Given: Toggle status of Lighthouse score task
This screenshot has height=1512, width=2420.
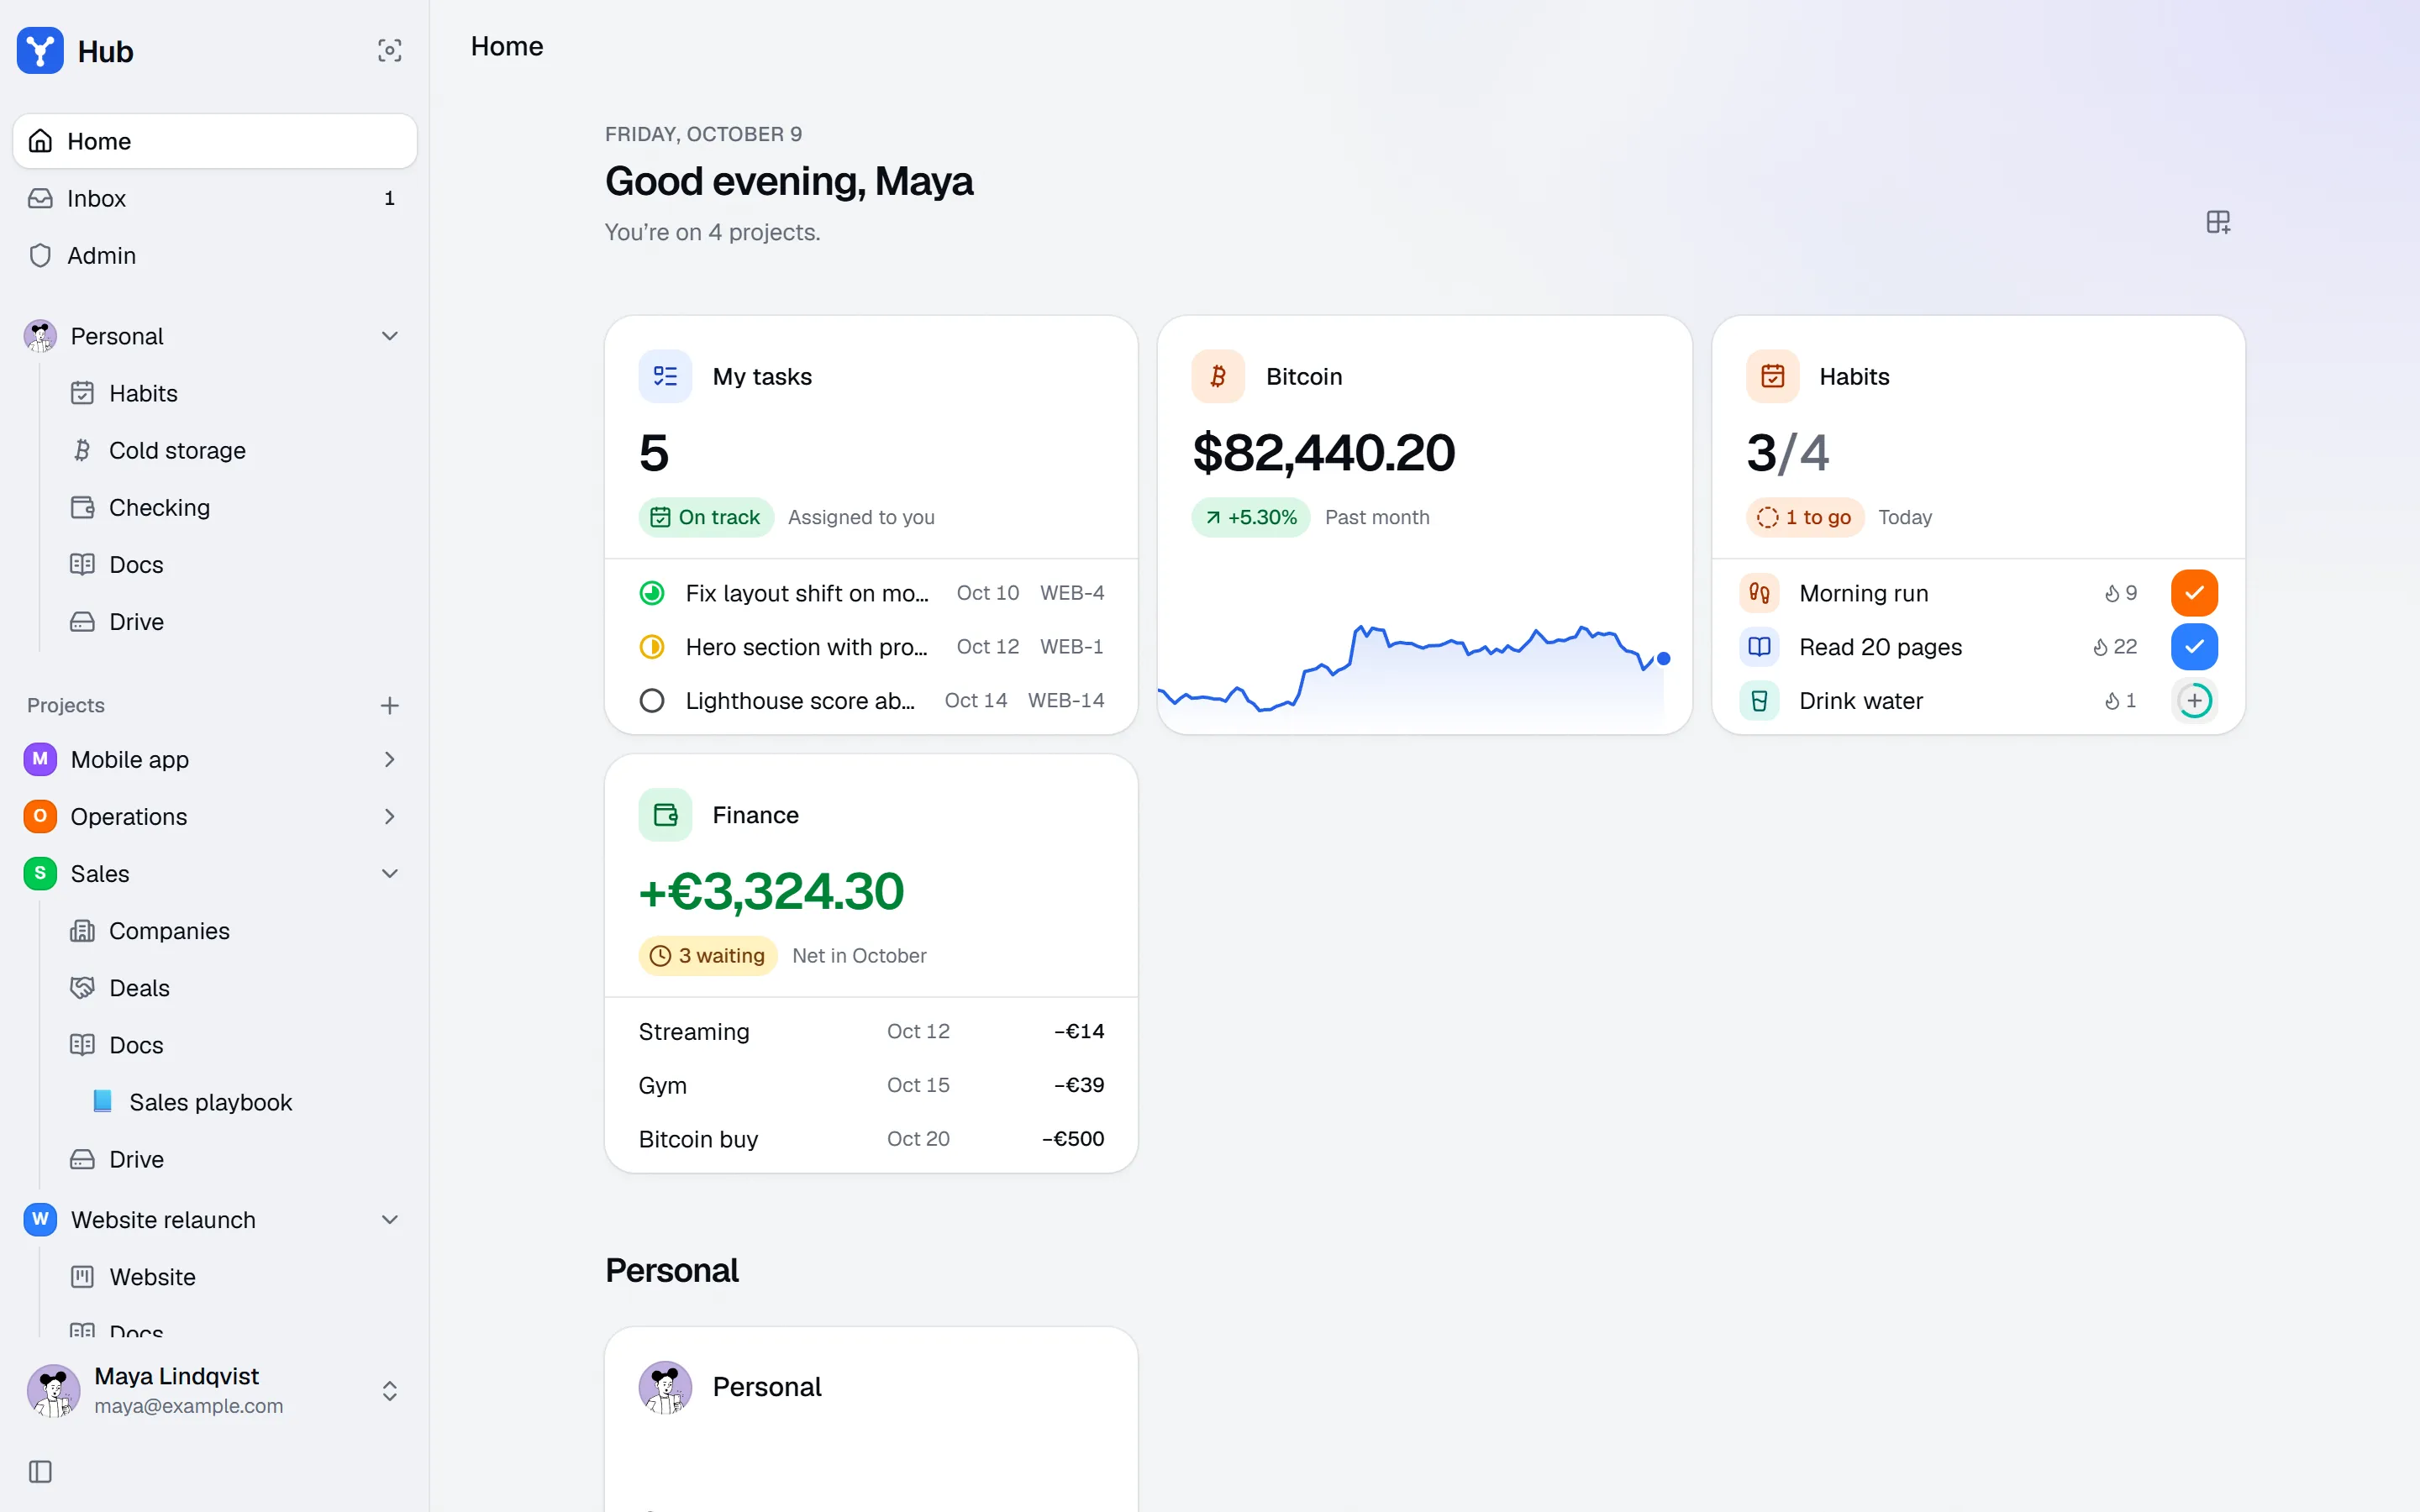Looking at the screenshot, I should click(x=652, y=701).
